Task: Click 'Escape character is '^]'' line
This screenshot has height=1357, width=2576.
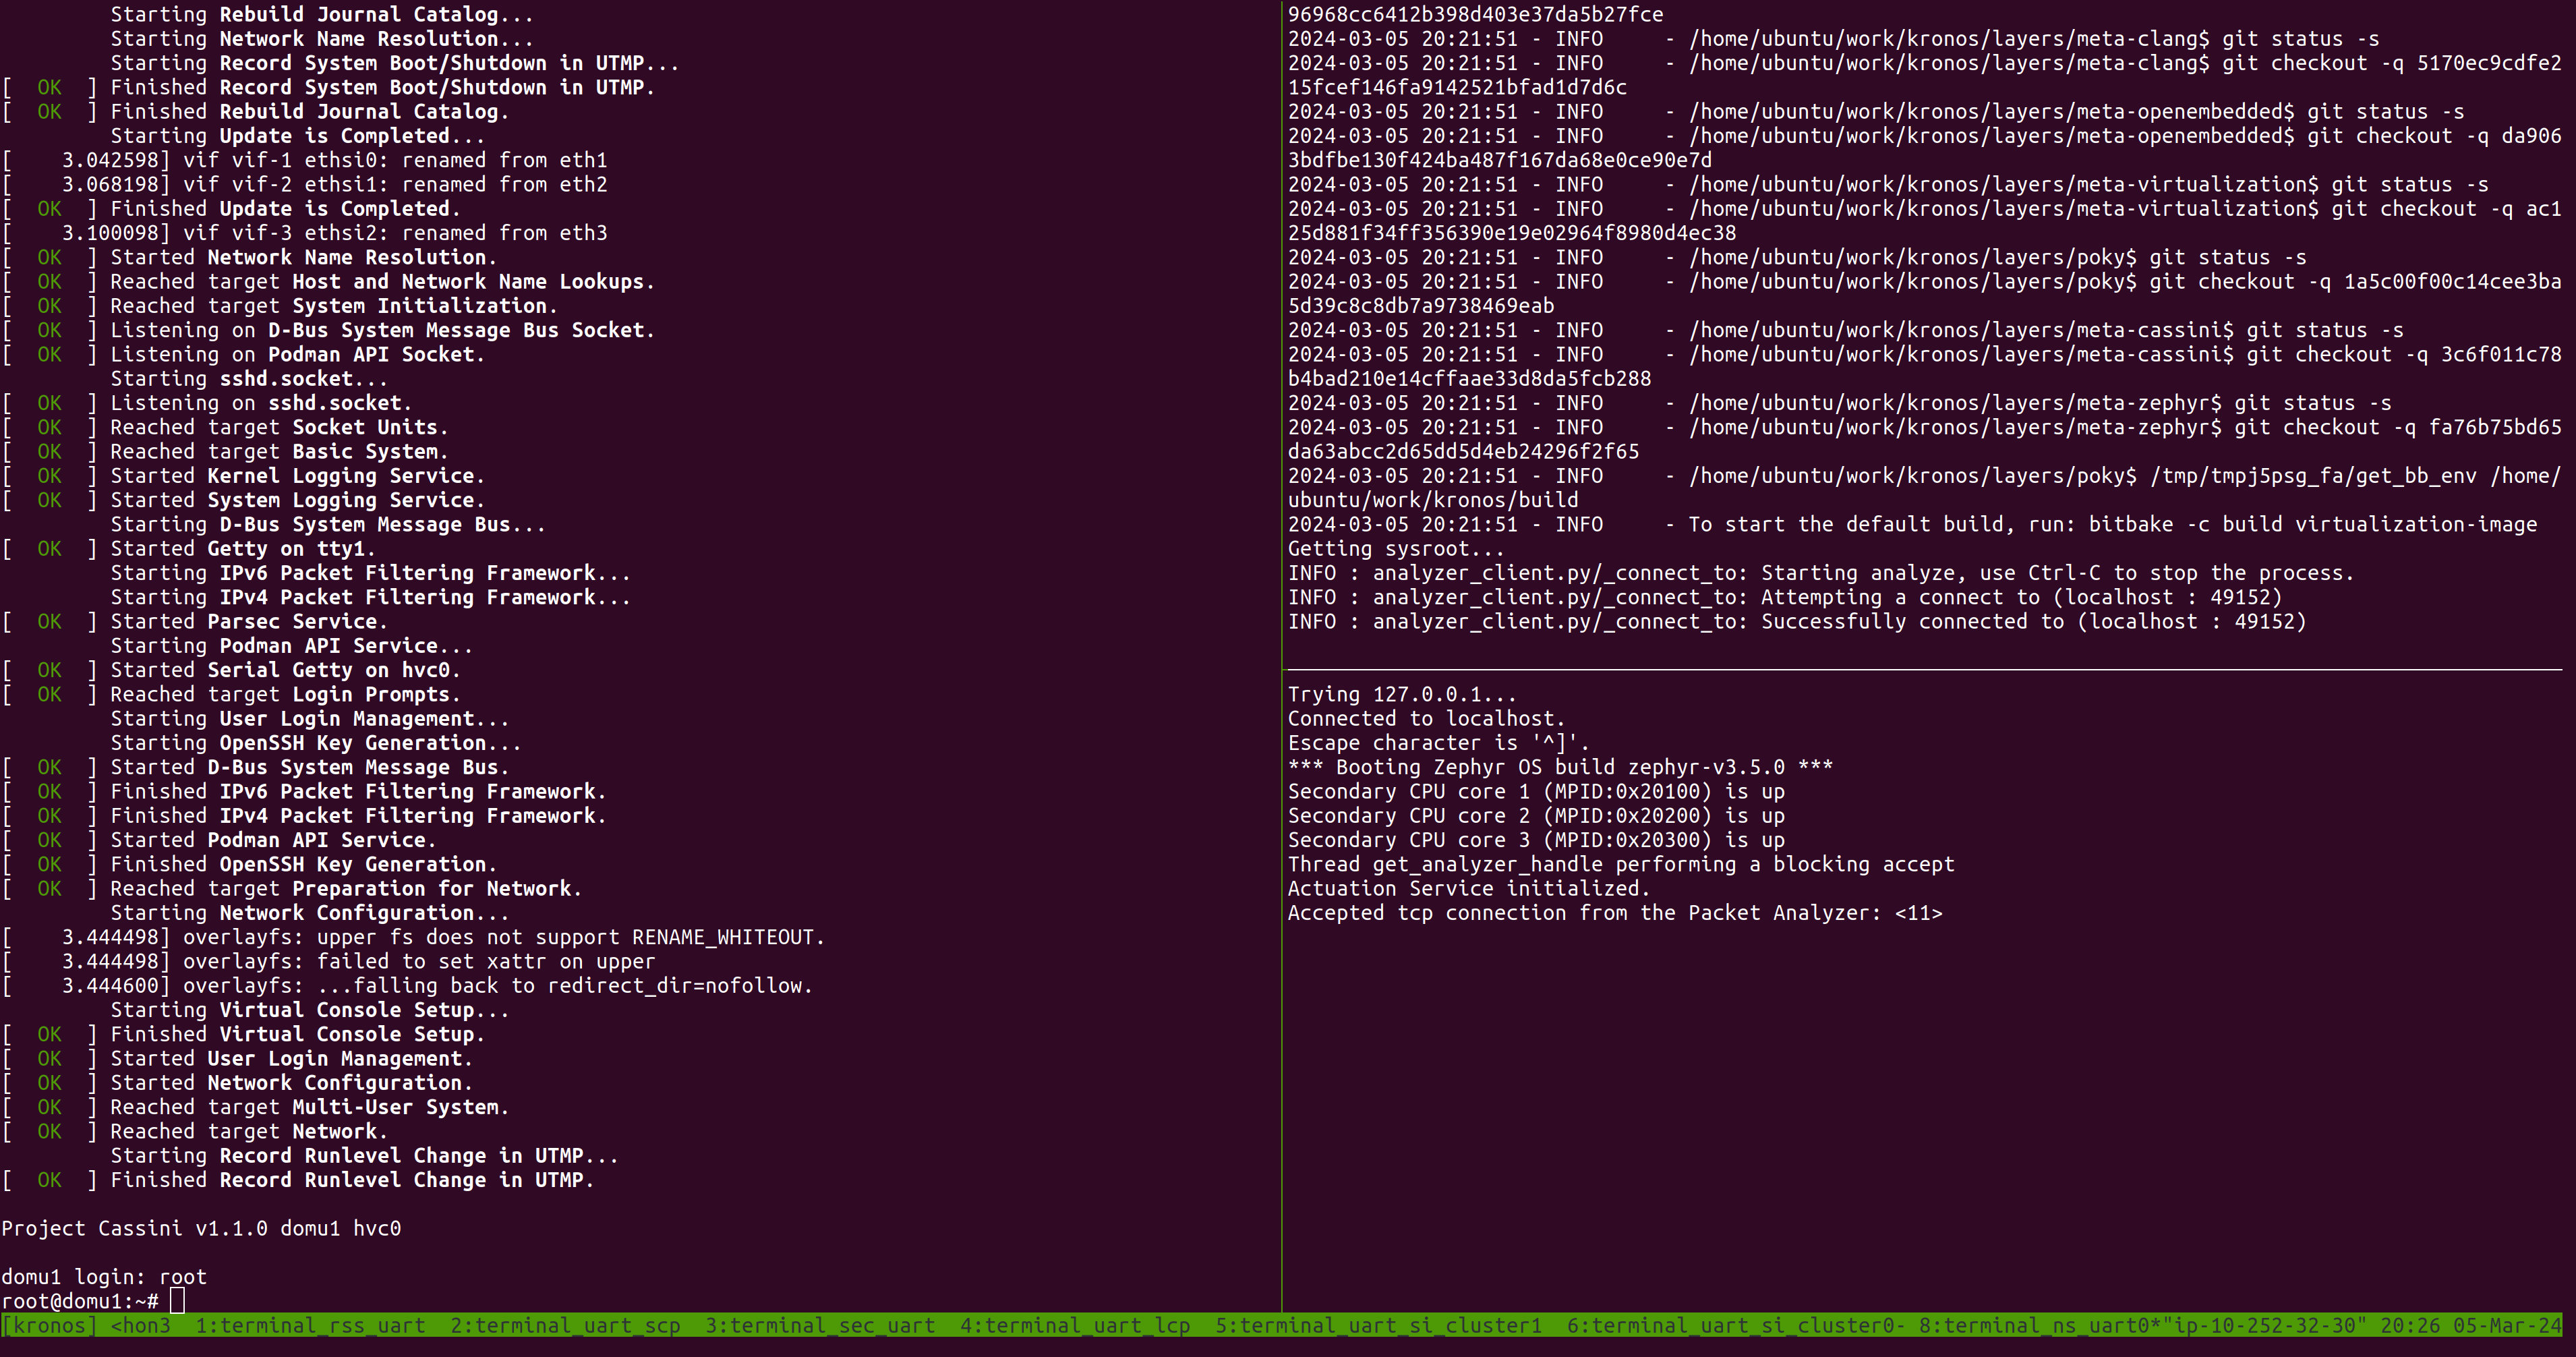Action: [x=1439, y=743]
